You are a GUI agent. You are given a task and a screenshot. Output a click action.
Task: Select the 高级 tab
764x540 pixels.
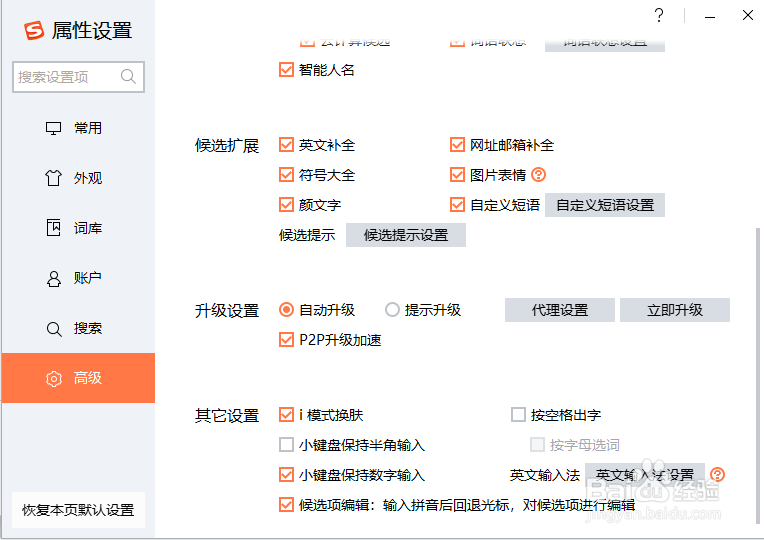[x=78, y=378]
